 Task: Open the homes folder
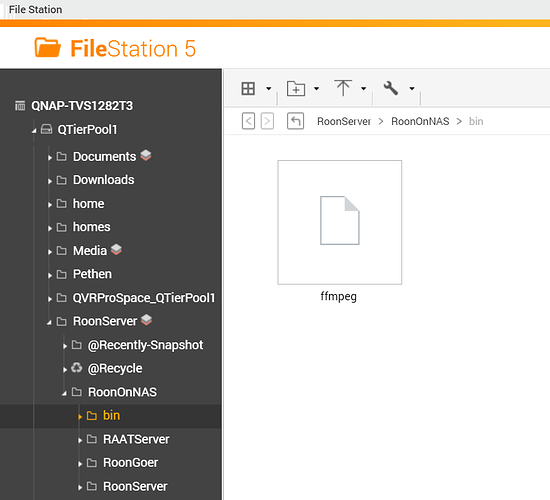[92, 227]
